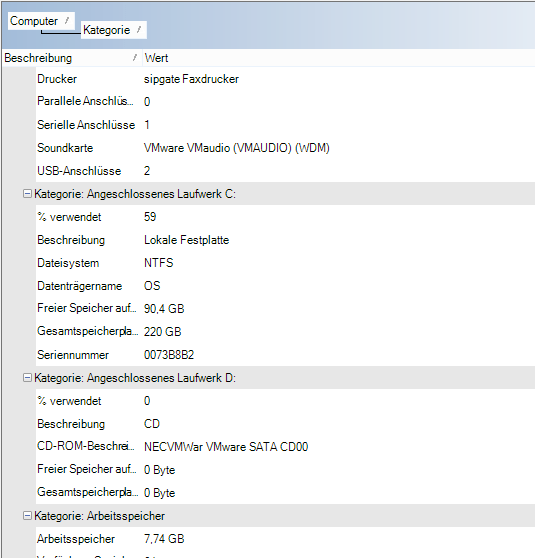535x558 pixels.
Task: Click the 7,74 GB memory value
Action: coord(164,539)
